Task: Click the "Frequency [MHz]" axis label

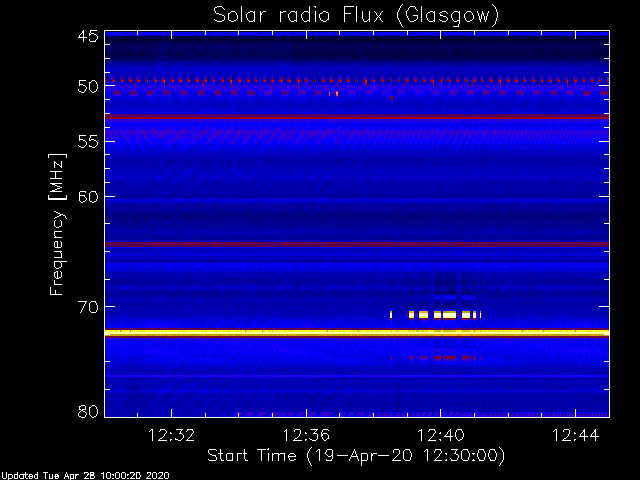Action: click(57, 224)
